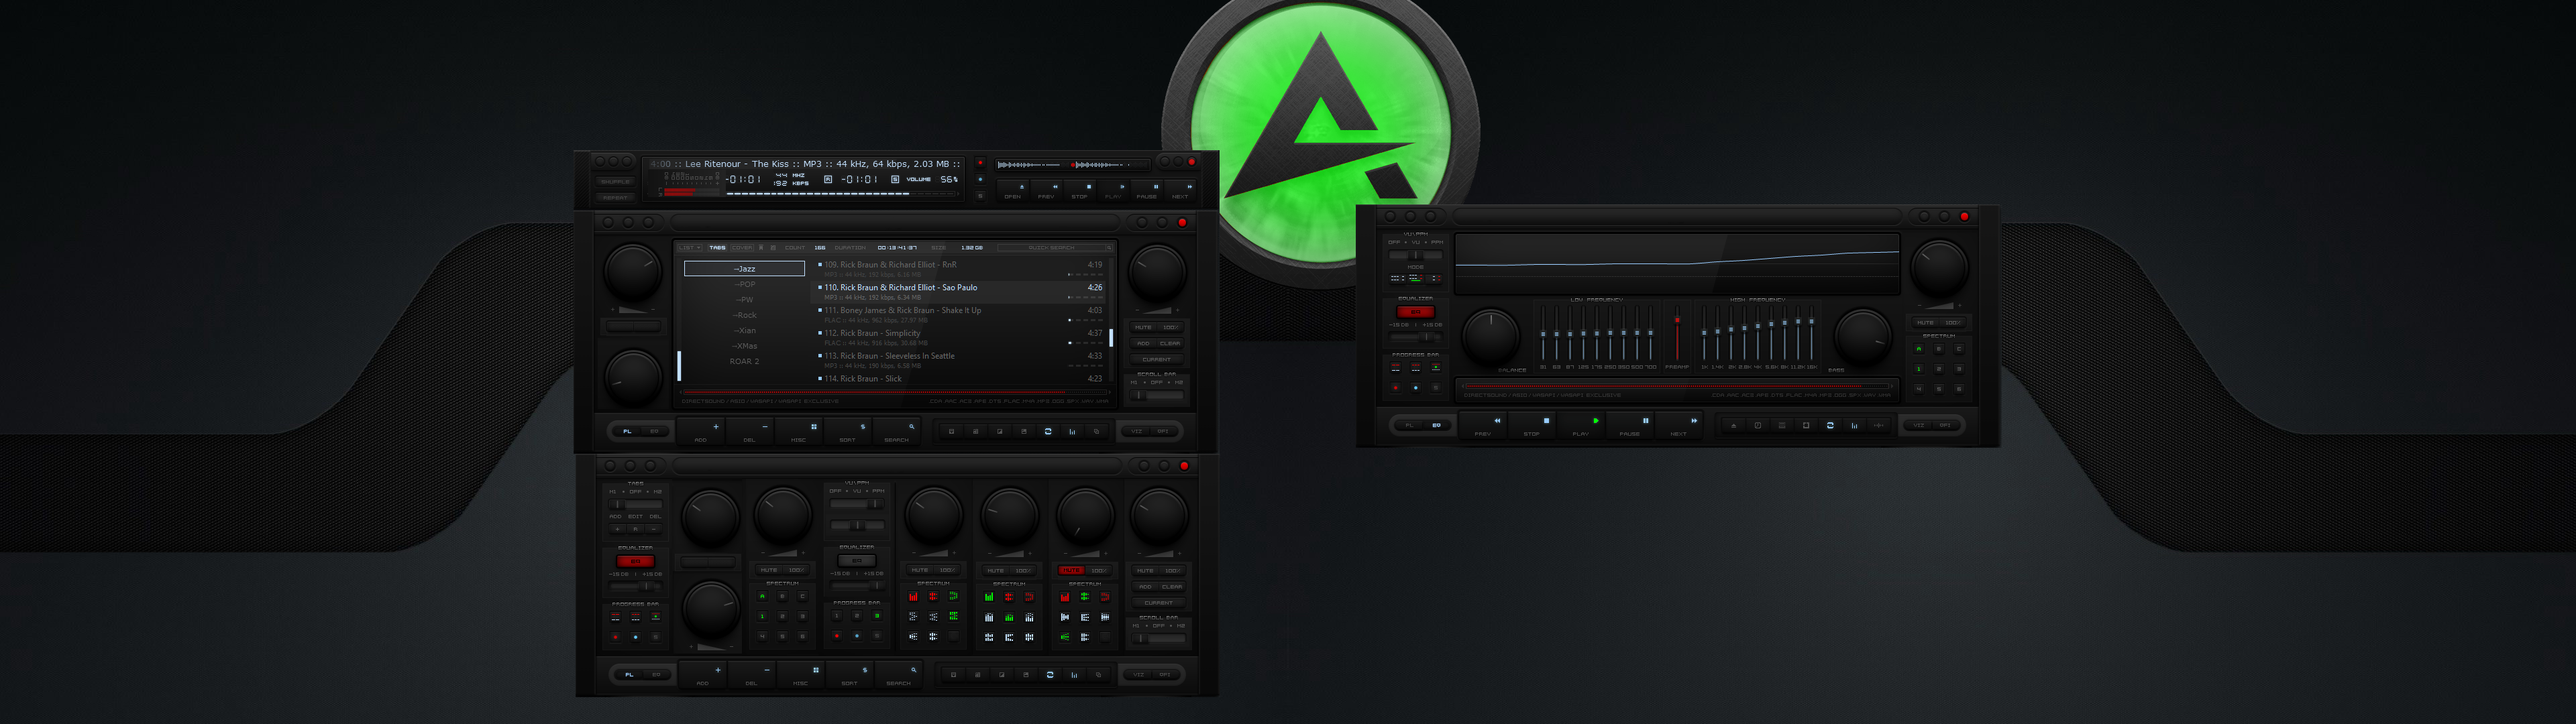Click the tabs EDIT 'R' button in bottom panel
This screenshot has width=2576, height=724.
click(x=635, y=529)
